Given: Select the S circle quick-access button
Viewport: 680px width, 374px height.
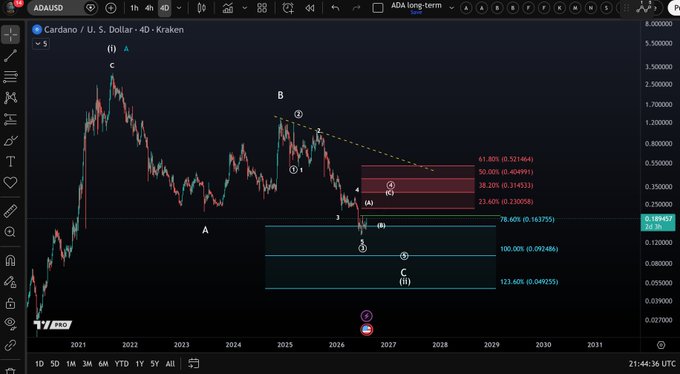Looking at the screenshot, I should (607, 8).
